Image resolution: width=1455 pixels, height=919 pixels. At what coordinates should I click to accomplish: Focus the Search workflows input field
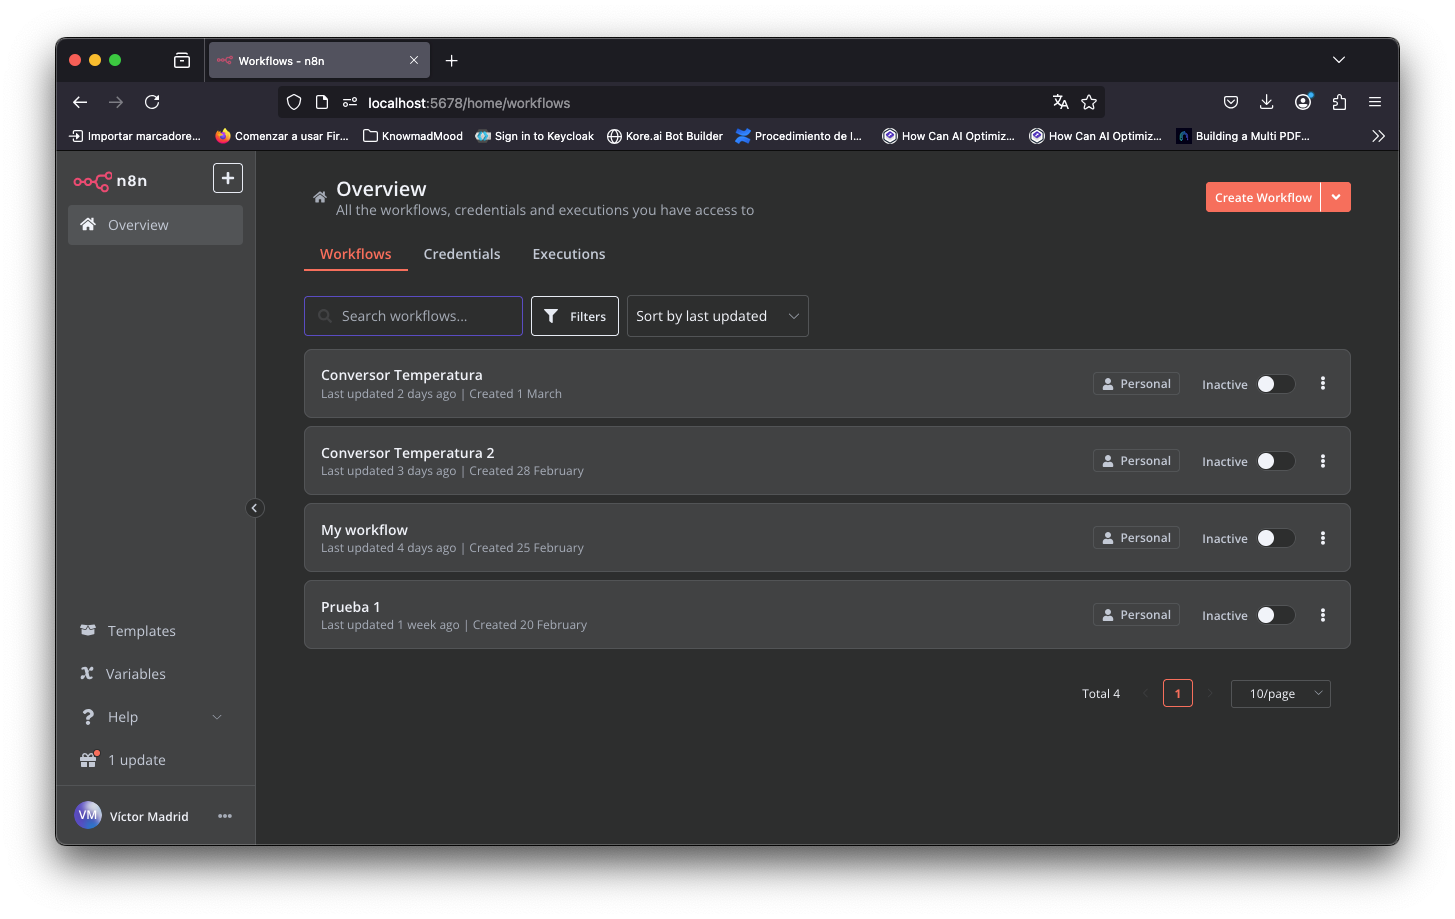pos(413,316)
